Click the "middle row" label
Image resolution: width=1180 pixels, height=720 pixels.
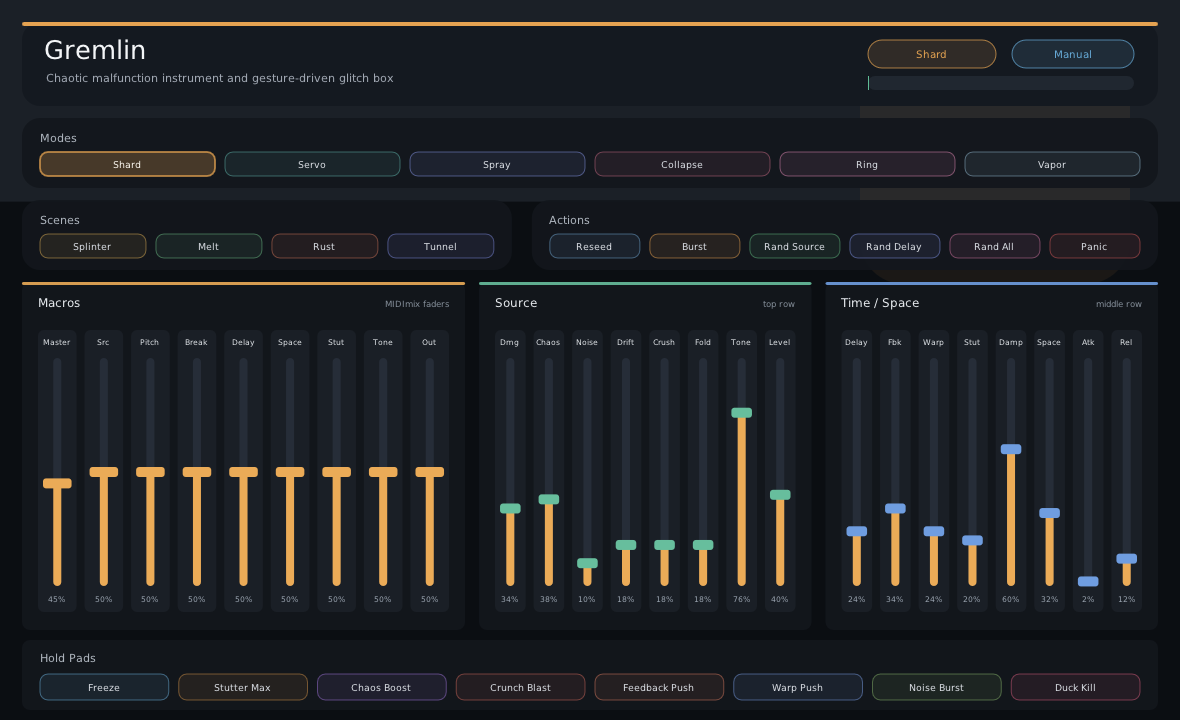(x=1119, y=304)
